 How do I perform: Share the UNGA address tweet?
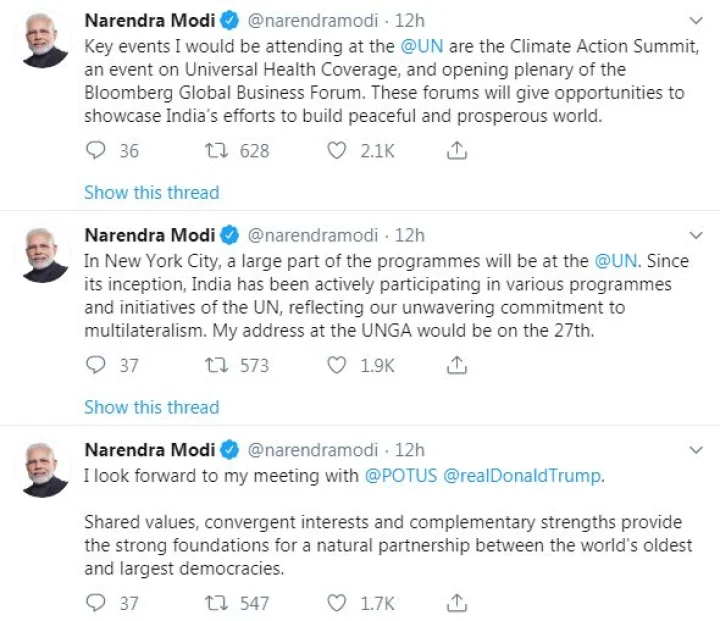click(456, 366)
